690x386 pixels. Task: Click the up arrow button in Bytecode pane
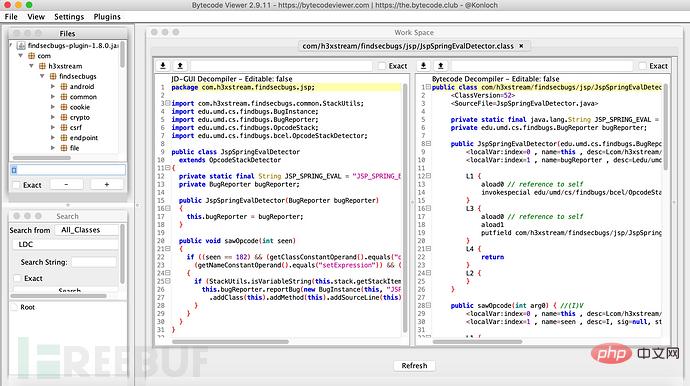pyautogui.click(x=440, y=66)
